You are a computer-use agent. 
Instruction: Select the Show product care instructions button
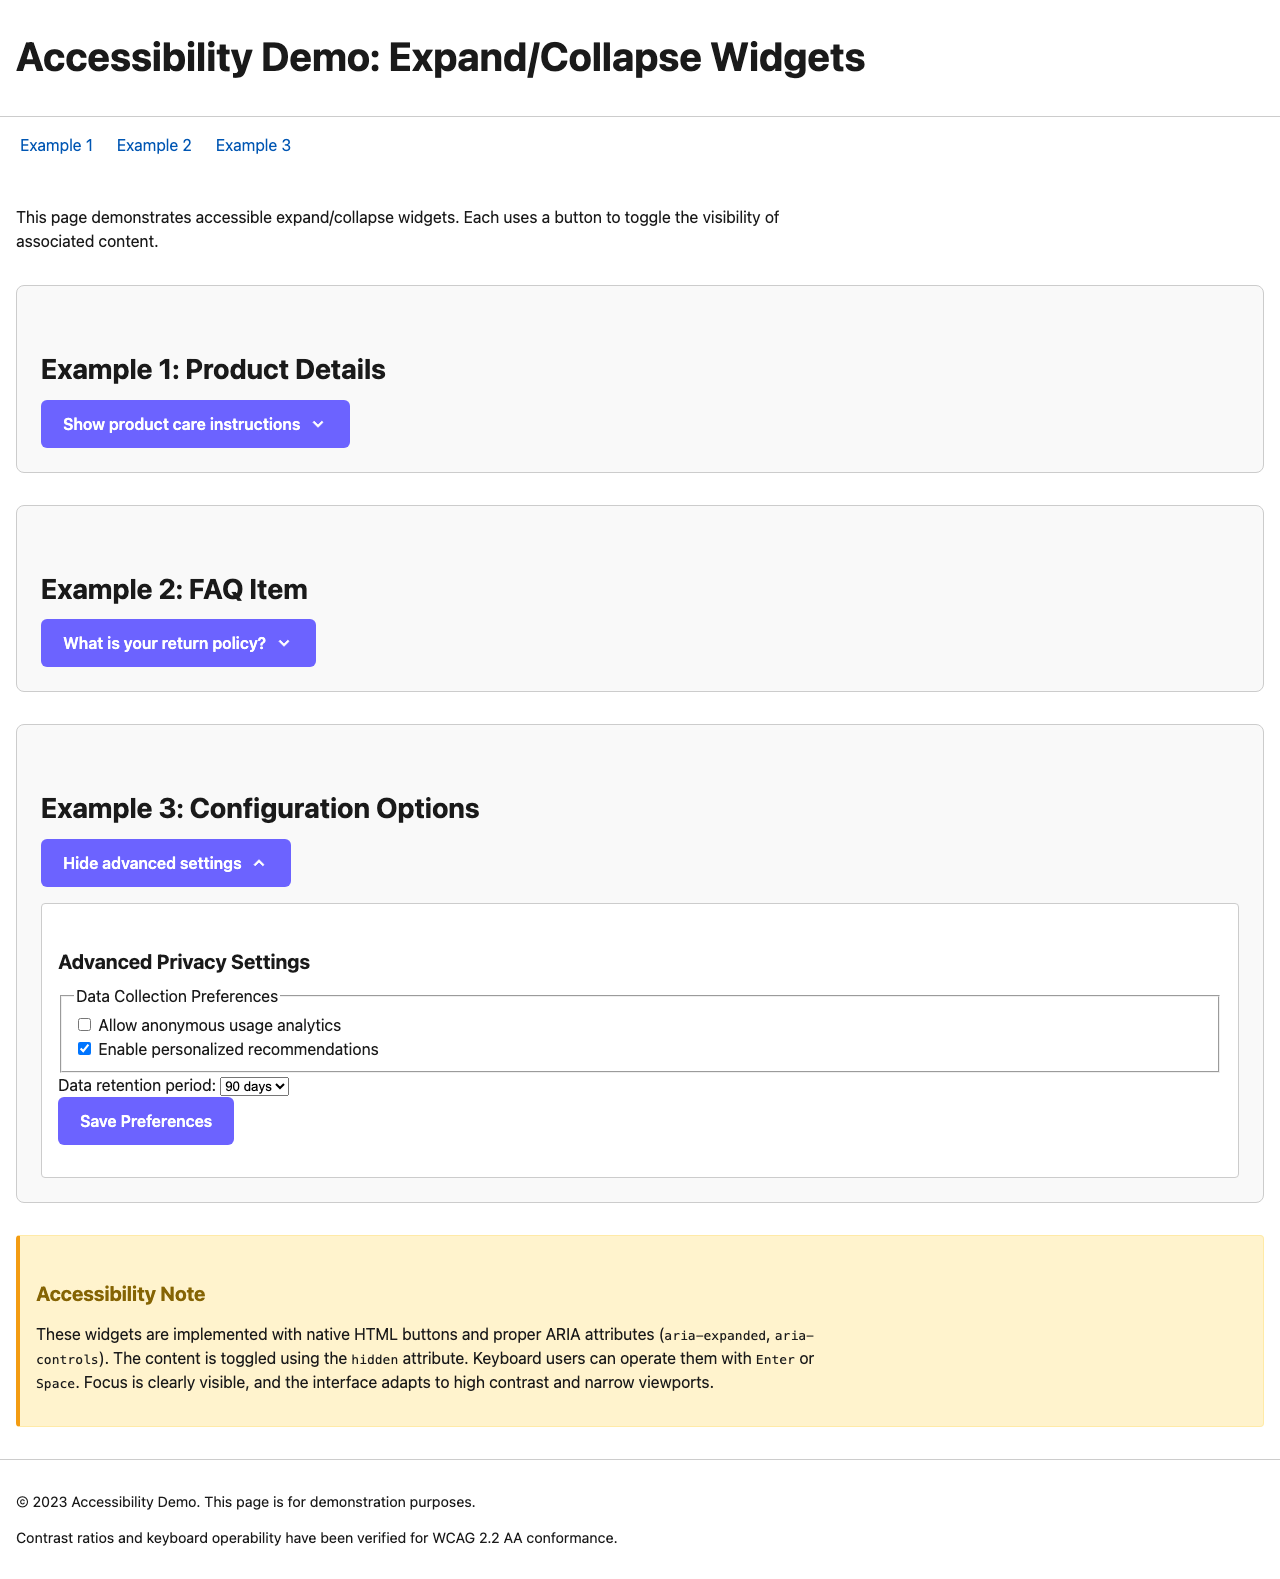click(x=195, y=424)
